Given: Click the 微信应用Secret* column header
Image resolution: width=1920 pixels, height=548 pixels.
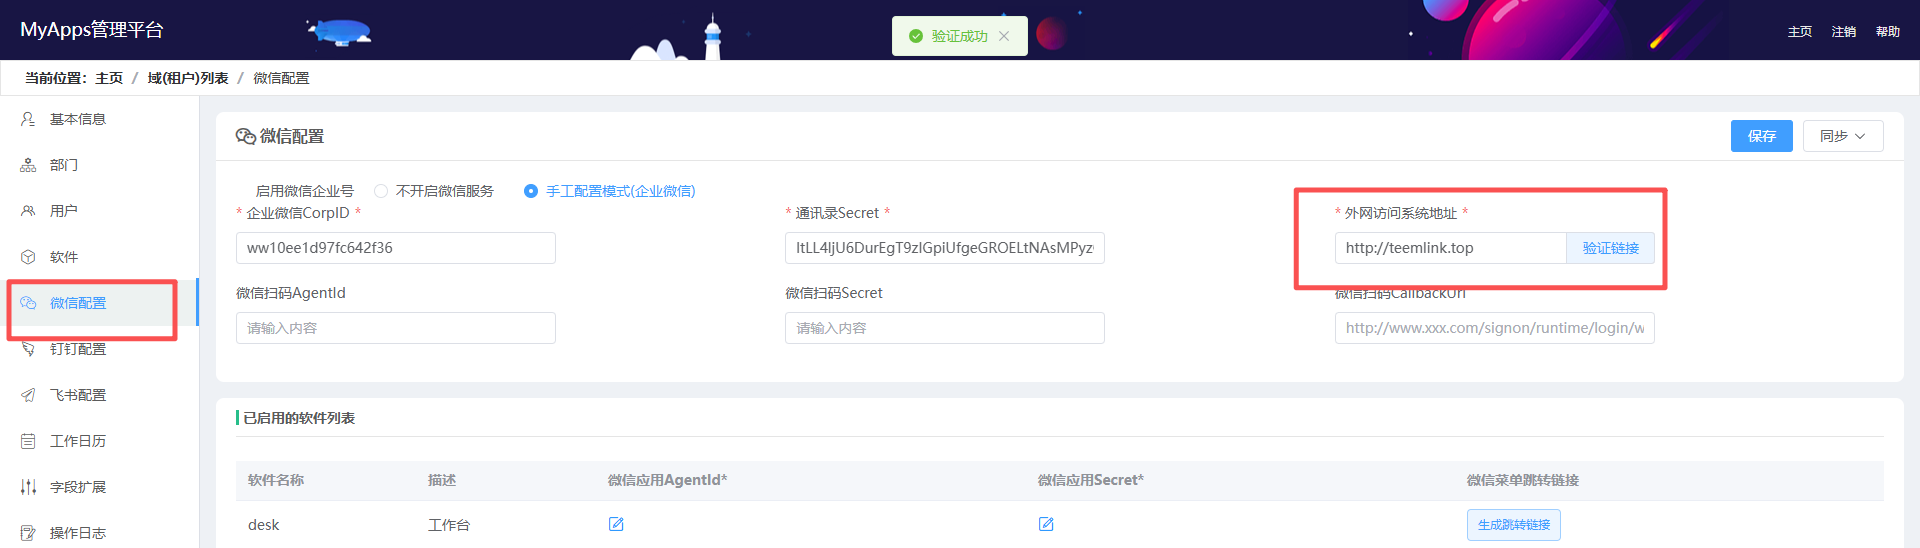Looking at the screenshot, I should coord(1090,480).
